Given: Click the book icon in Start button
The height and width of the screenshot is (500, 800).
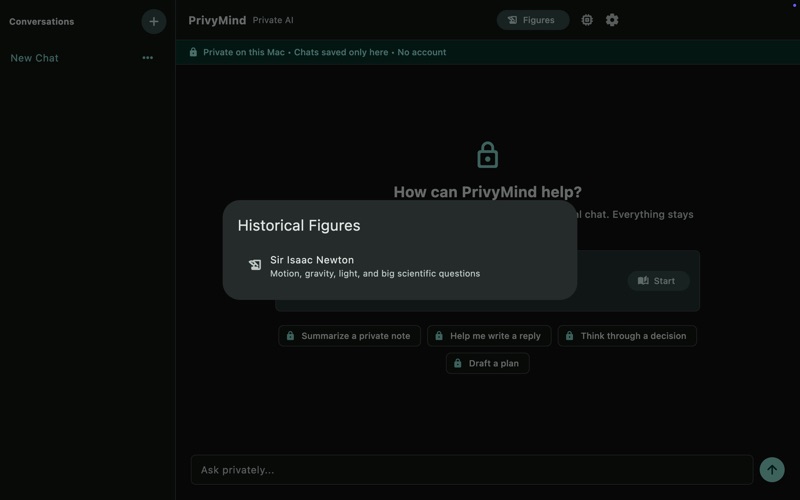Looking at the screenshot, I should point(643,281).
